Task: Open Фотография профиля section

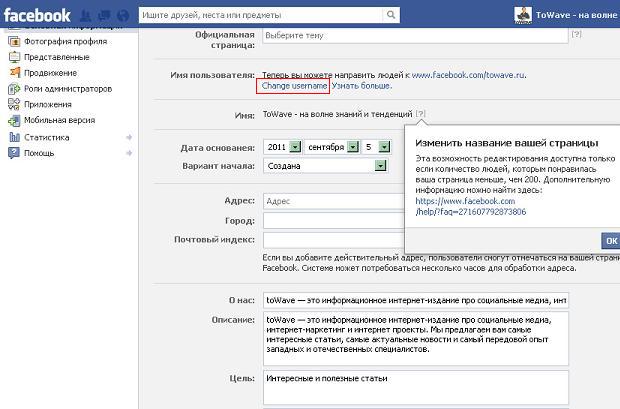Action: [66, 41]
